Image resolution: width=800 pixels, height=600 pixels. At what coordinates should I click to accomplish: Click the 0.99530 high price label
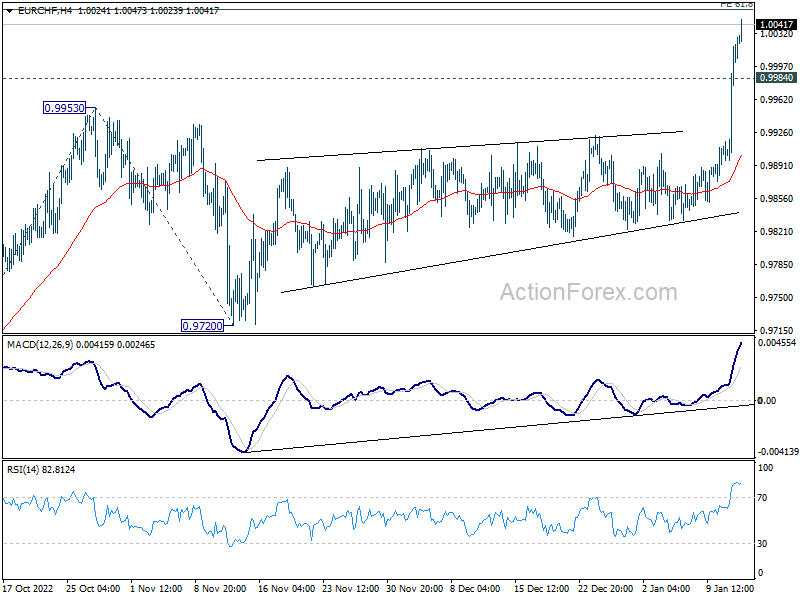point(64,108)
